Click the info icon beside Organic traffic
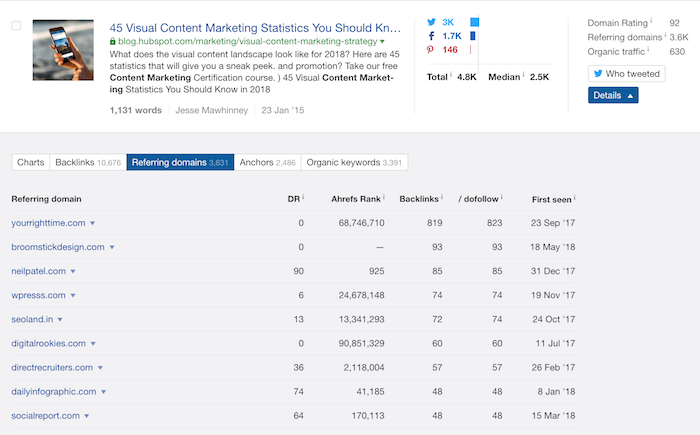This screenshot has width=700, height=435. click(x=648, y=49)
